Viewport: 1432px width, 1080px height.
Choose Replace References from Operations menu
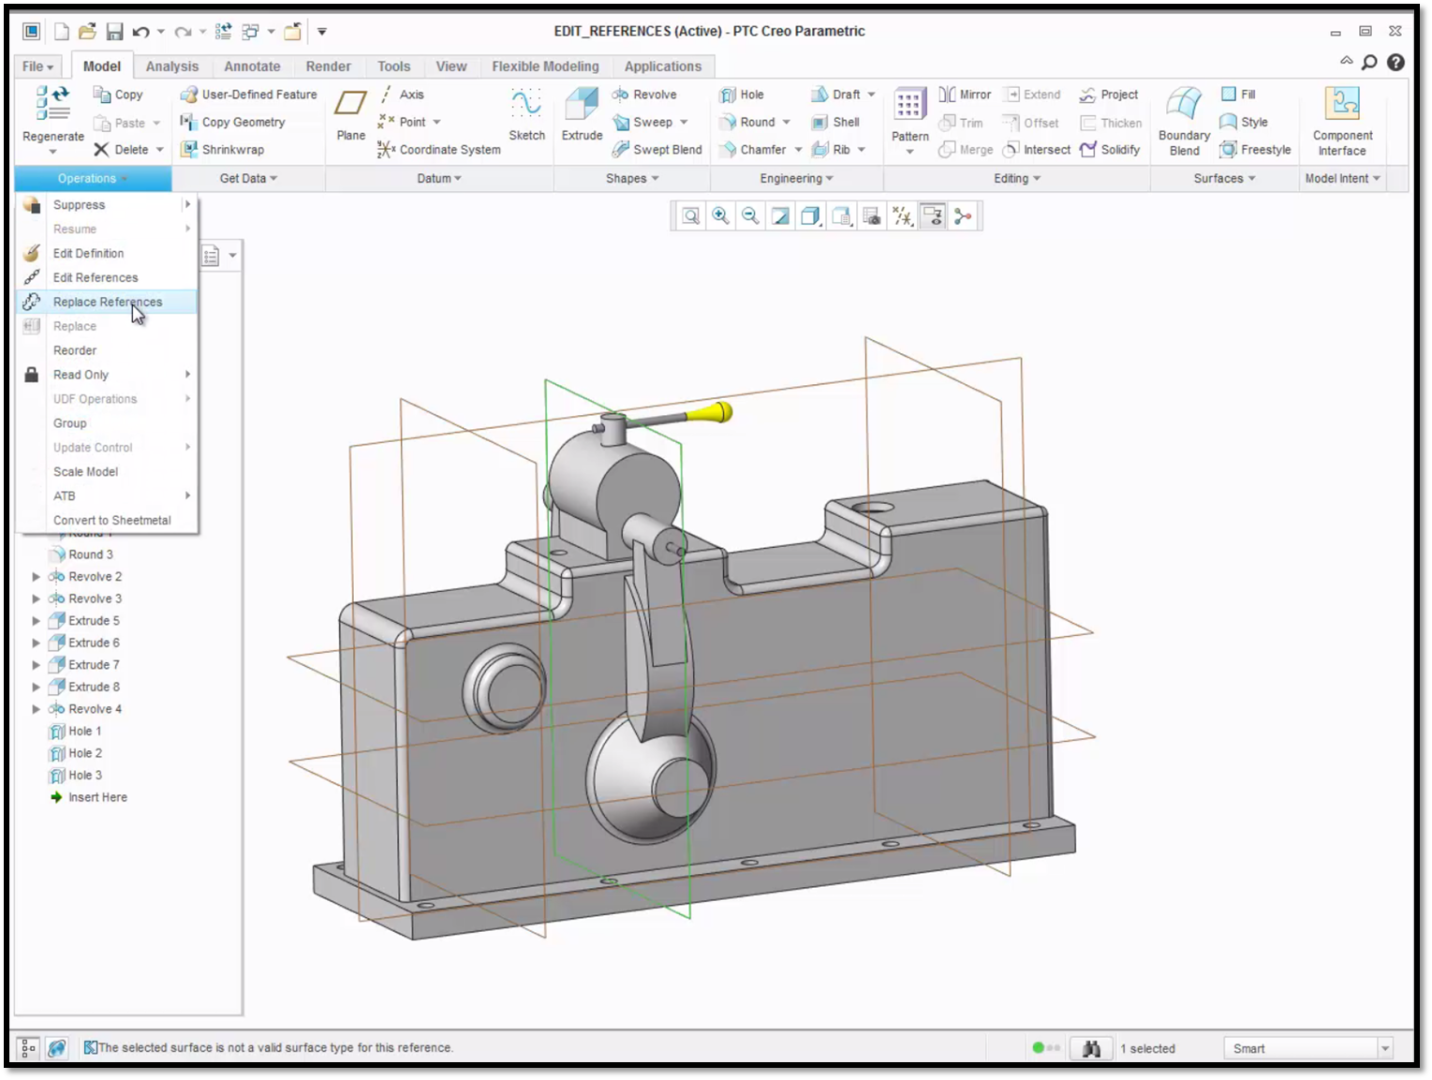[107, 302]
